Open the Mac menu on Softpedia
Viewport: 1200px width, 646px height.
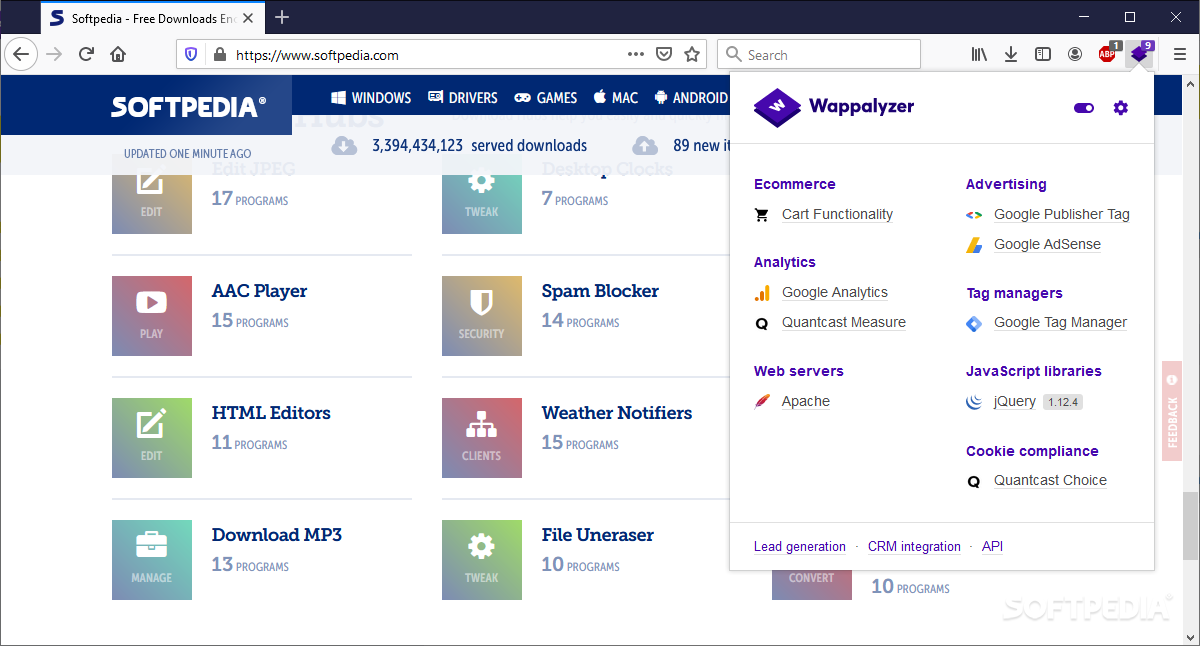[x=616, y=97]
